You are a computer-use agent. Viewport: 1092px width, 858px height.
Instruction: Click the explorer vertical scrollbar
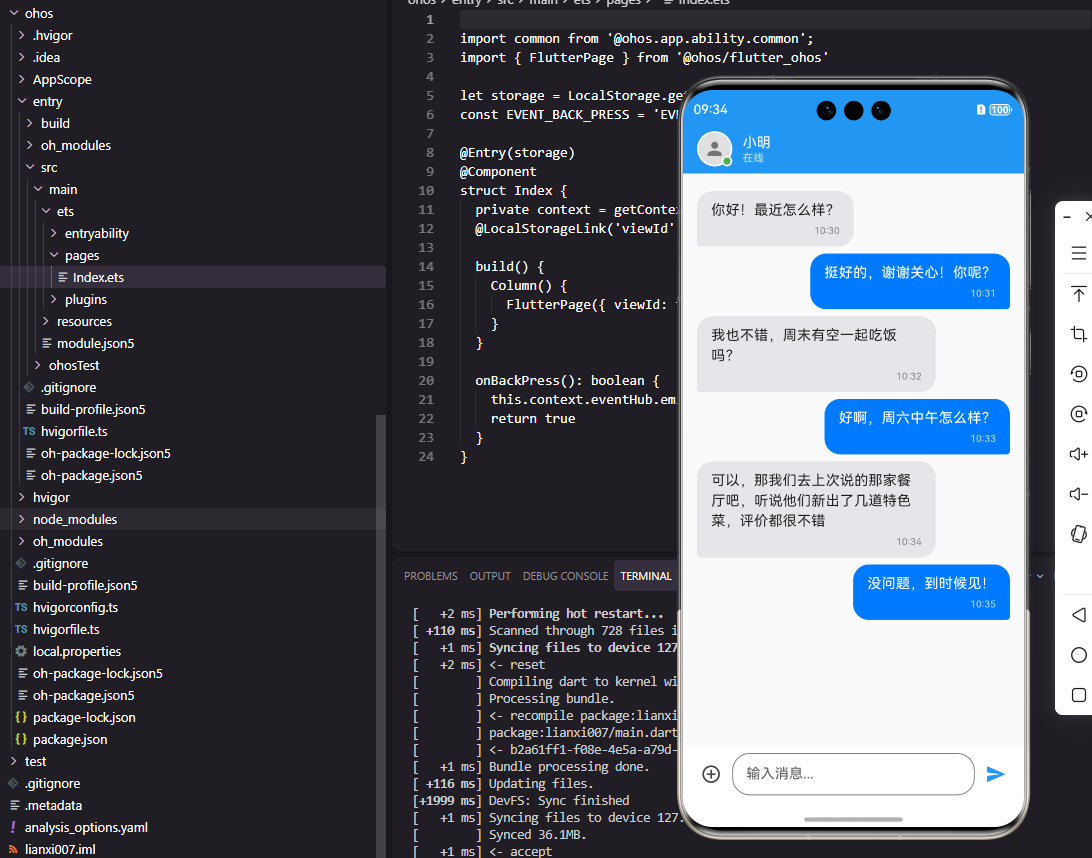point(380,636)
